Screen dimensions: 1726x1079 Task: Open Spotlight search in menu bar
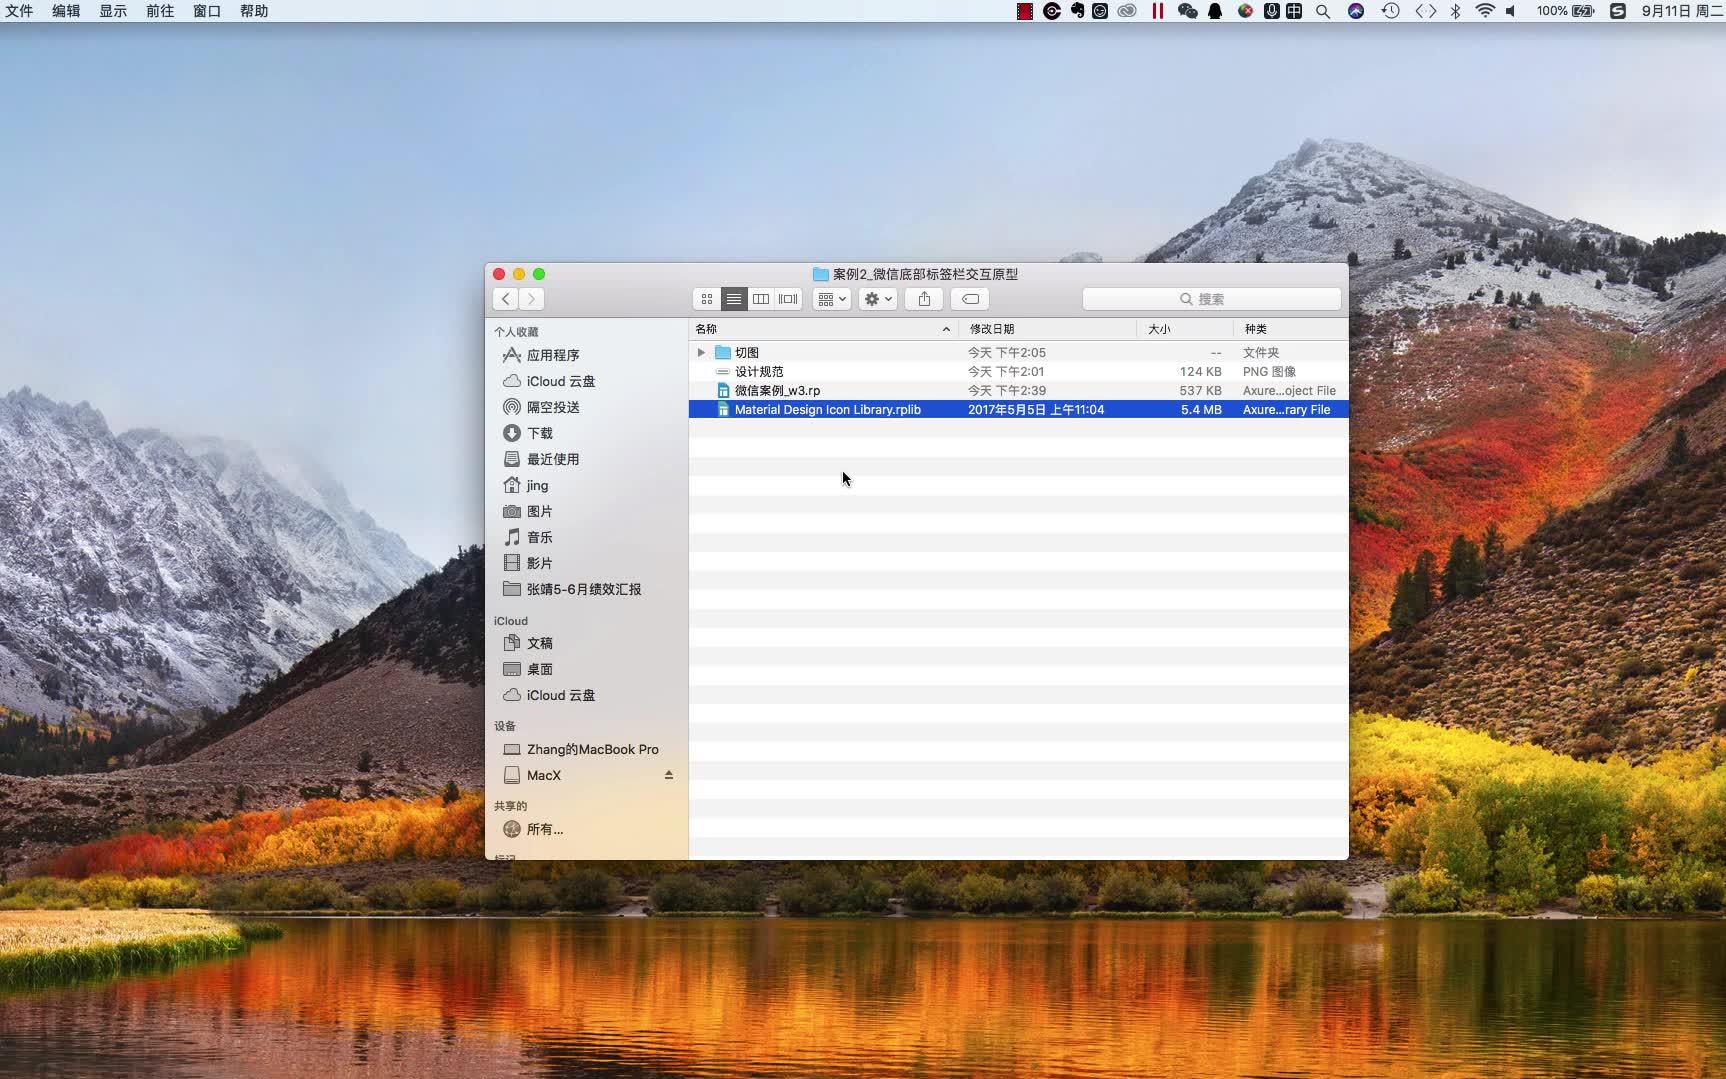1323,11
